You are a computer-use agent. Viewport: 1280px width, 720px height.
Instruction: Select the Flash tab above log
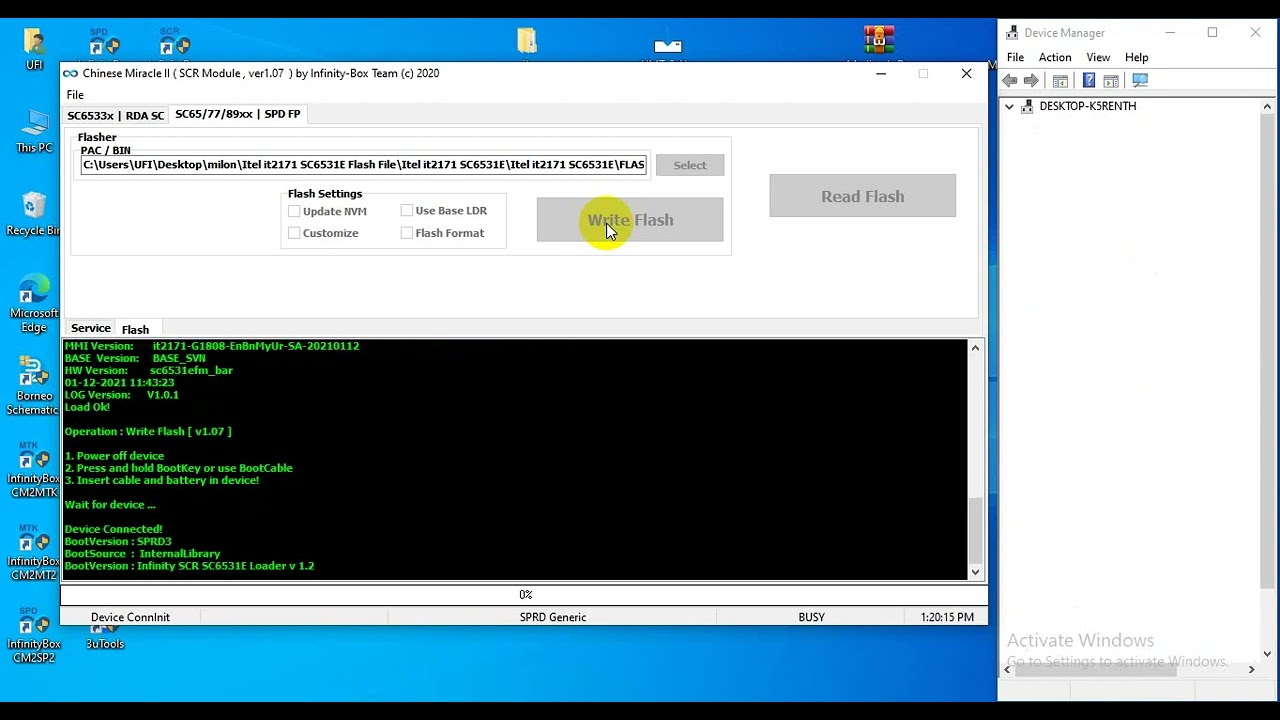coord(135,329)
